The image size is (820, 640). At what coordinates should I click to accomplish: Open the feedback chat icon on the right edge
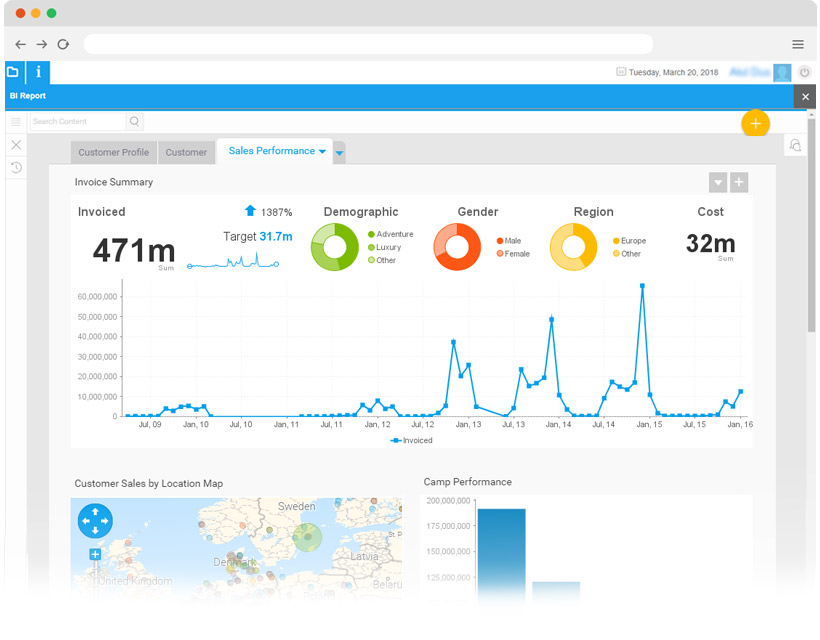[795, 146]
